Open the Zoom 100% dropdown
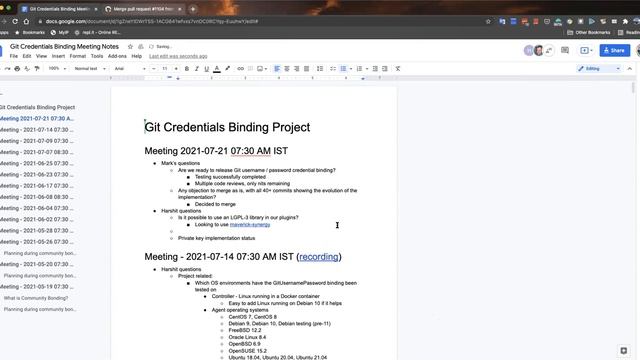Viewport: 640px width, 360px height. coord(58,69)
